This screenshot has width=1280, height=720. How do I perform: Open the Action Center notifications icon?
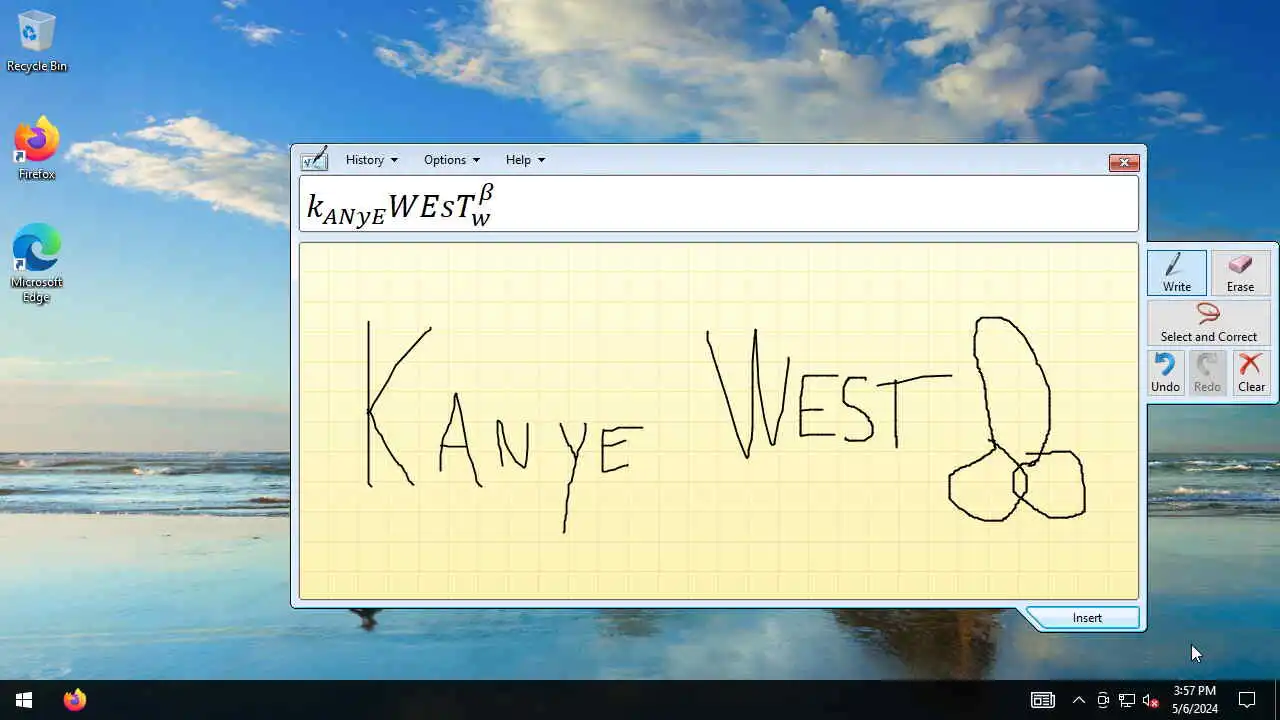click(x=1247, y=700)
